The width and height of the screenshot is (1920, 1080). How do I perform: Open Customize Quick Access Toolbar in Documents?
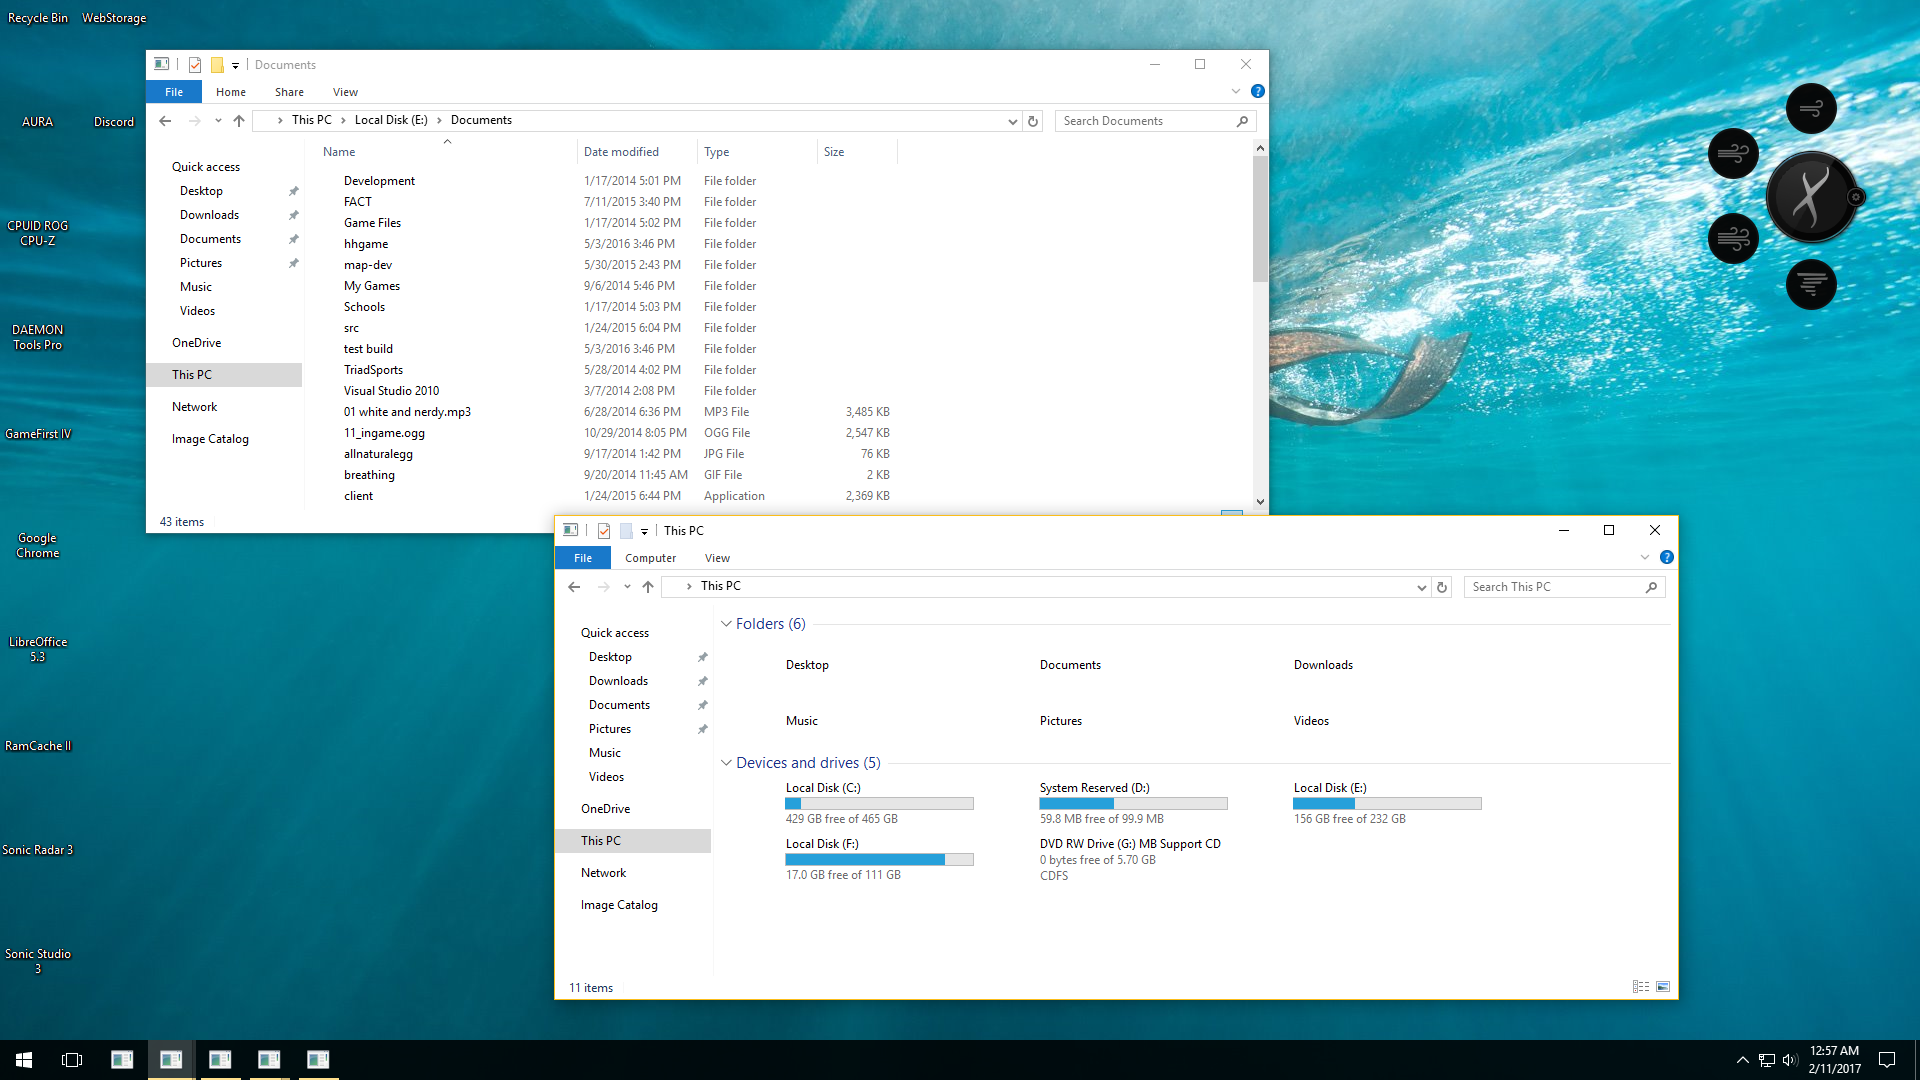(x=236, y=66)
